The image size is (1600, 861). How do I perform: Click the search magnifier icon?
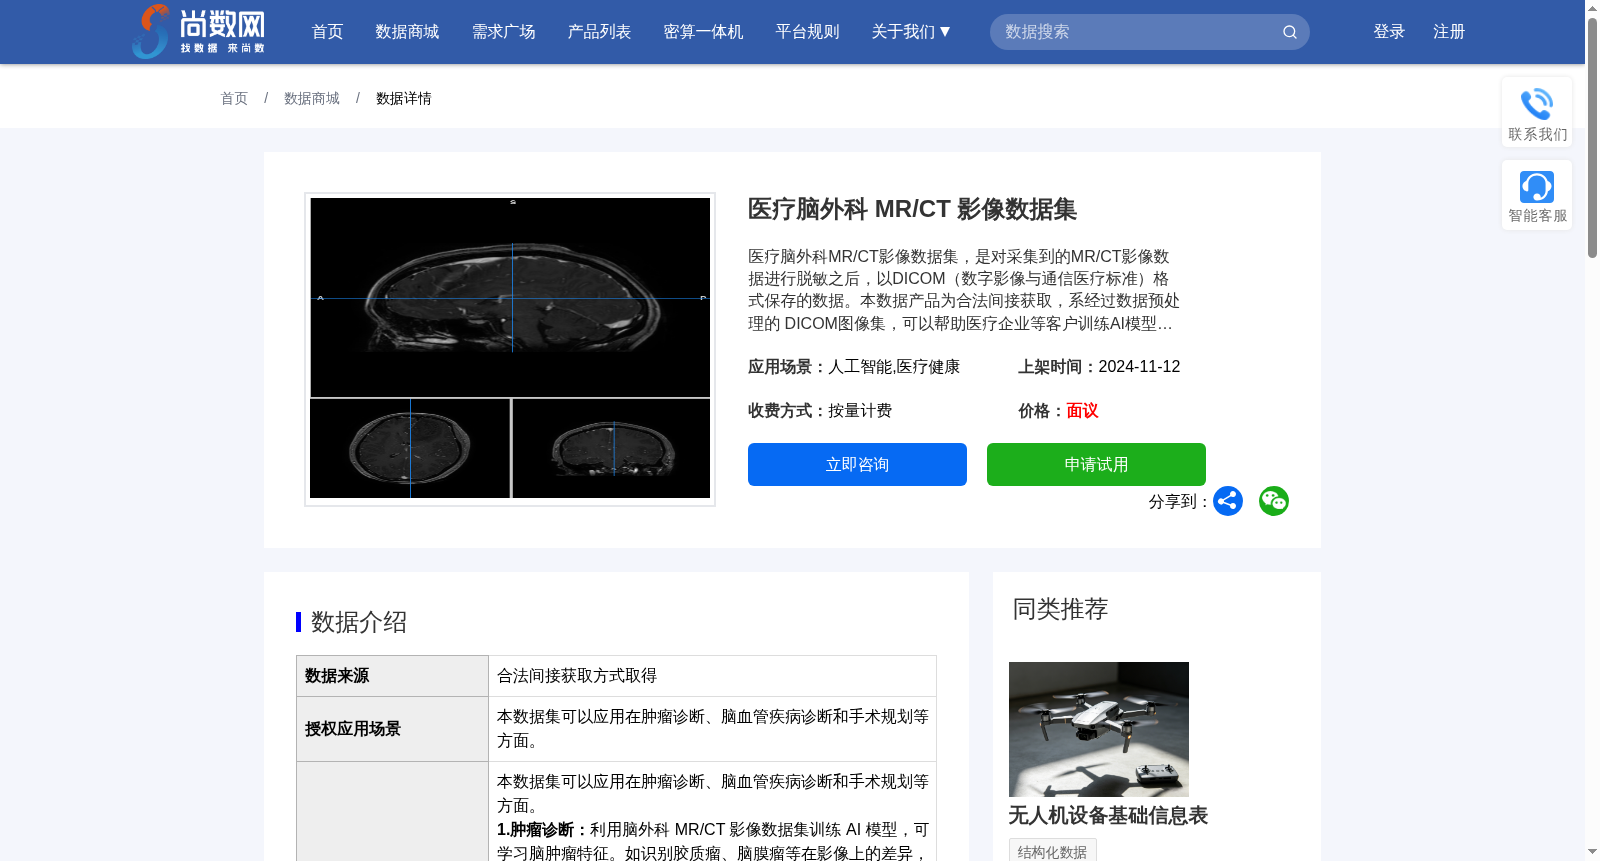pyautogui.click(x=1290, y=32)
